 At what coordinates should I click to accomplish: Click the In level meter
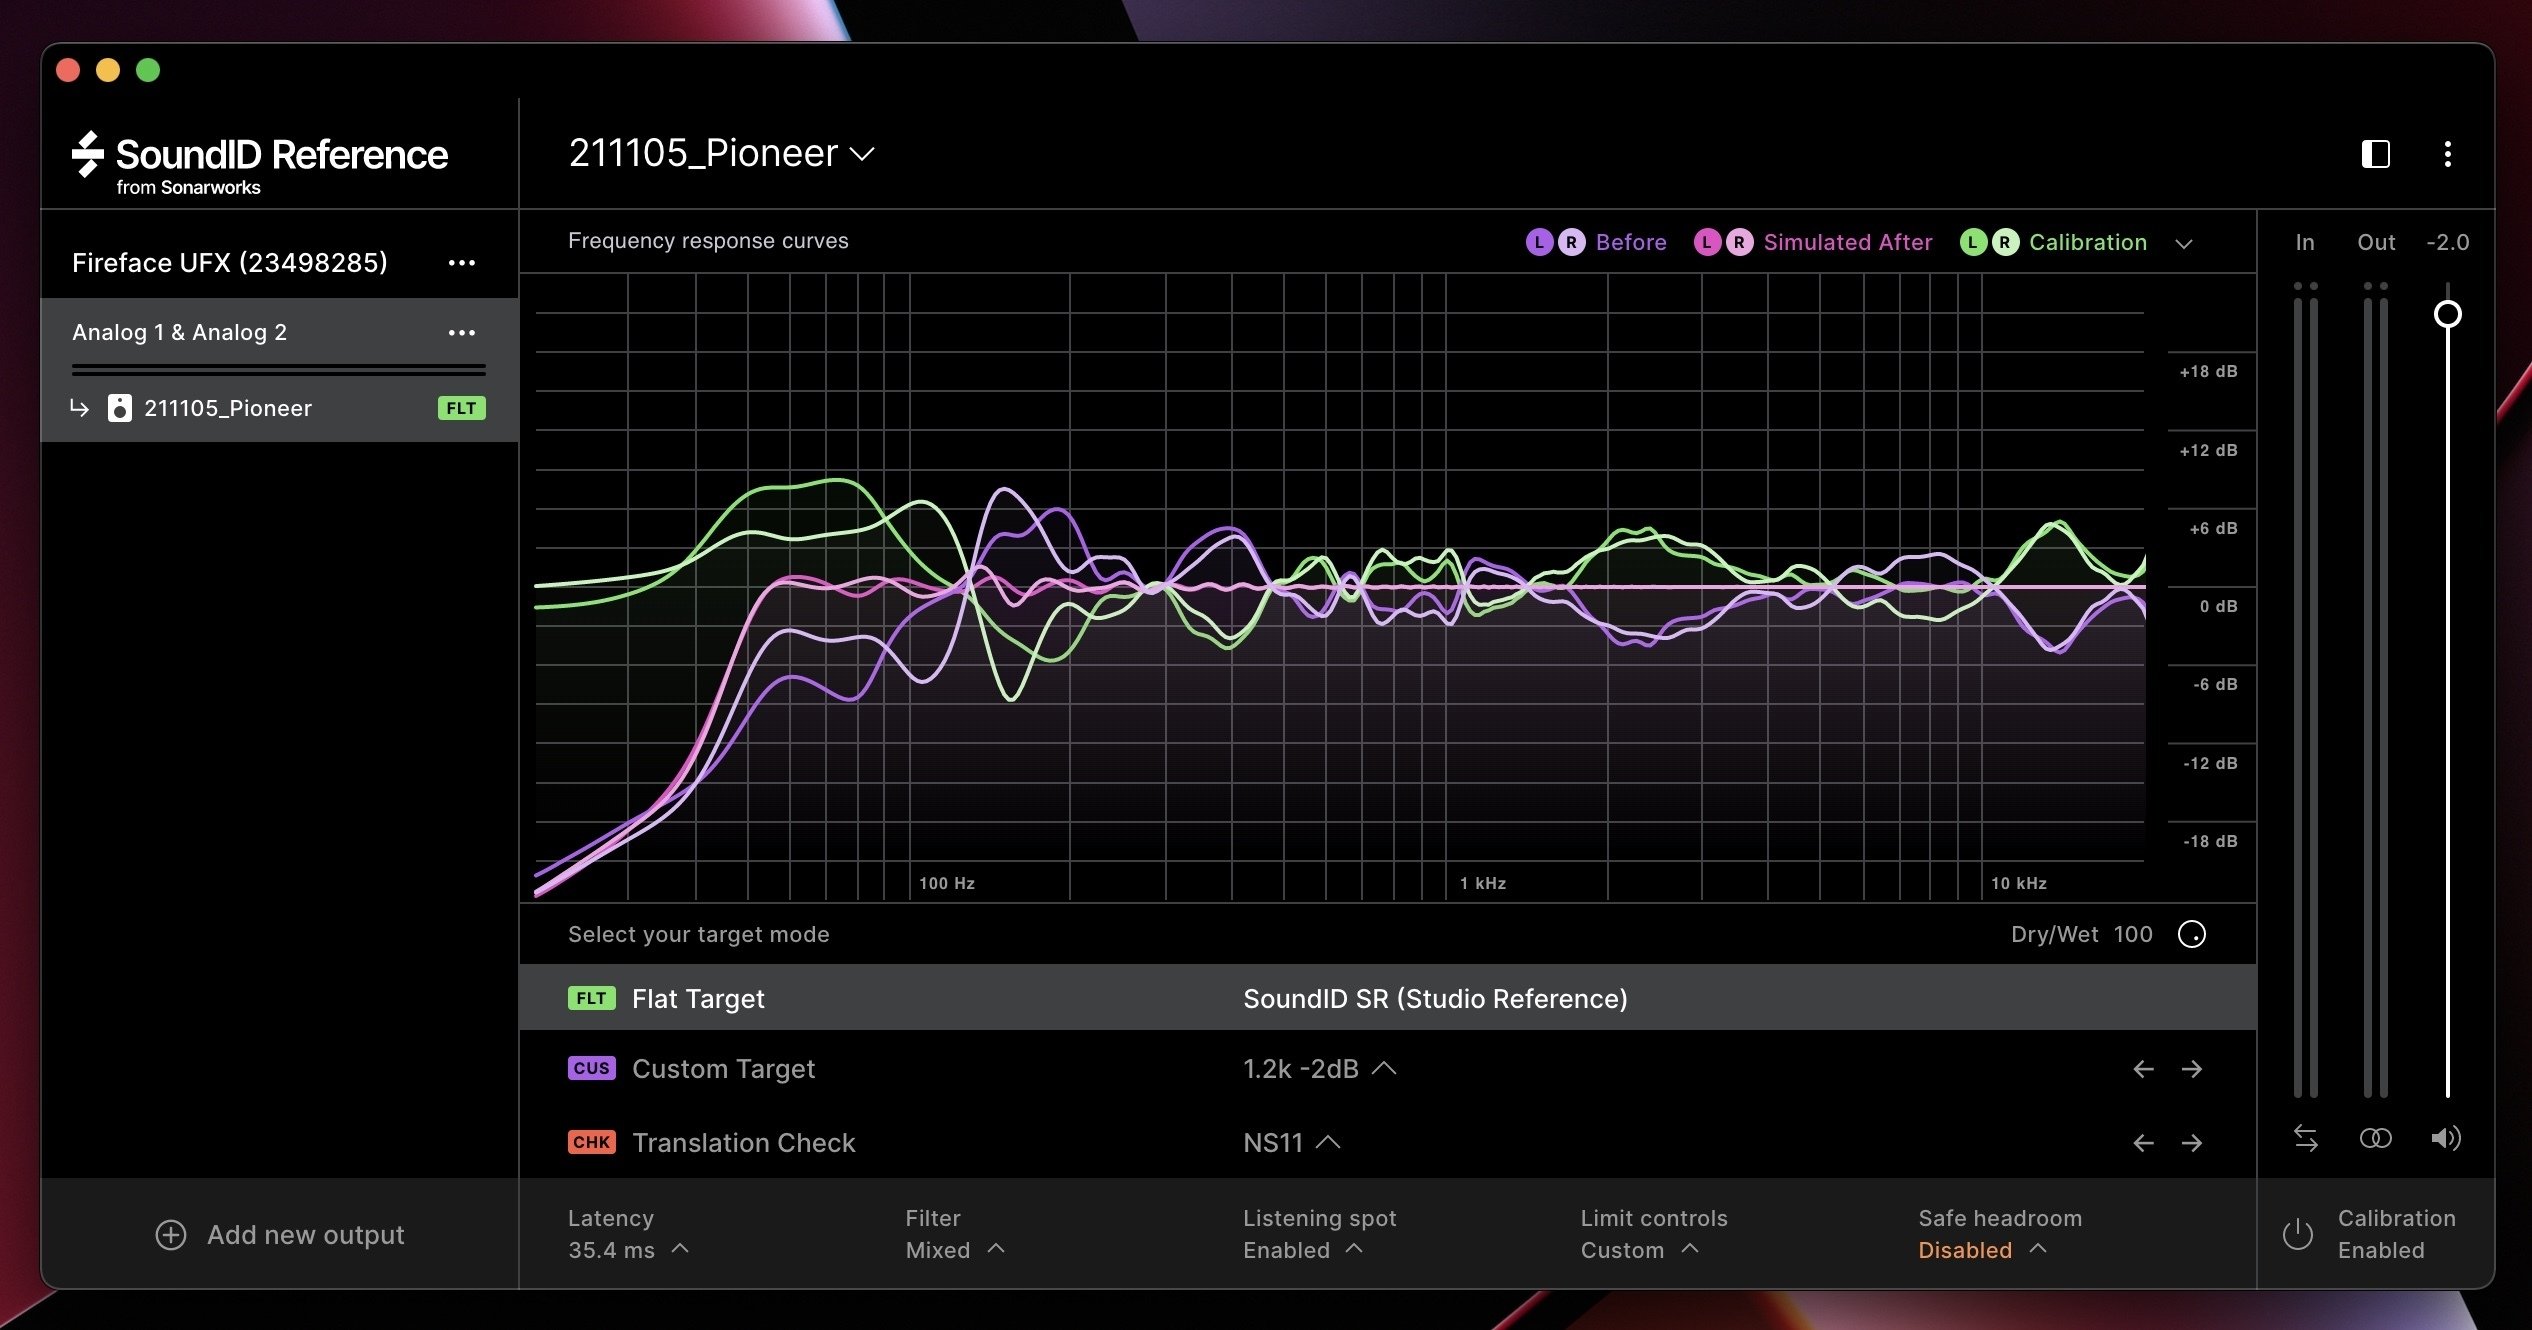click(x=2305, y=690)
